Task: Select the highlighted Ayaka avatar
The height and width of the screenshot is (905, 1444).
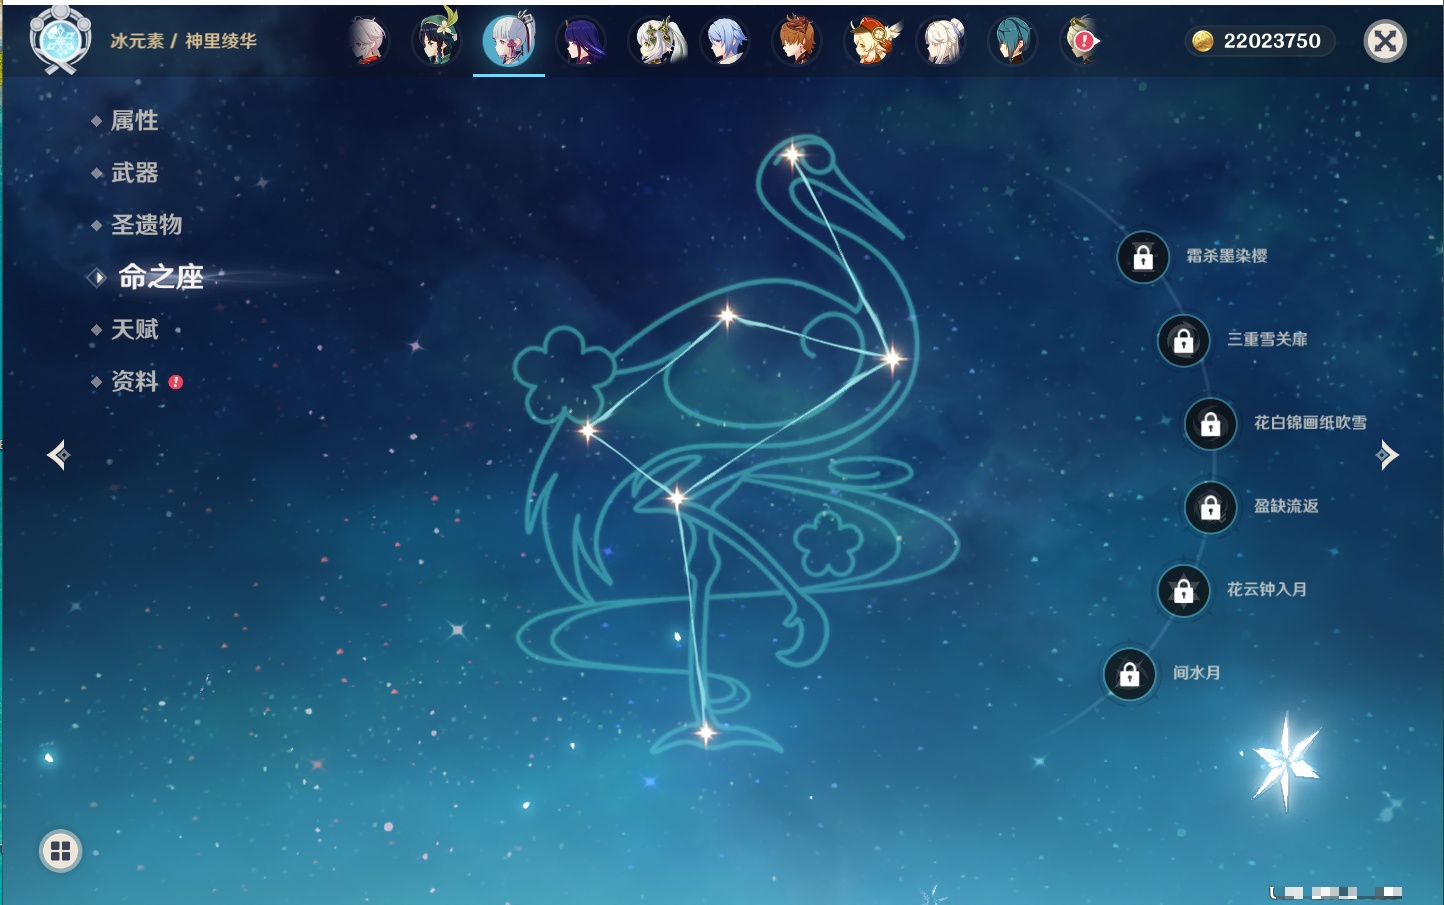Action: pos(509,40)
